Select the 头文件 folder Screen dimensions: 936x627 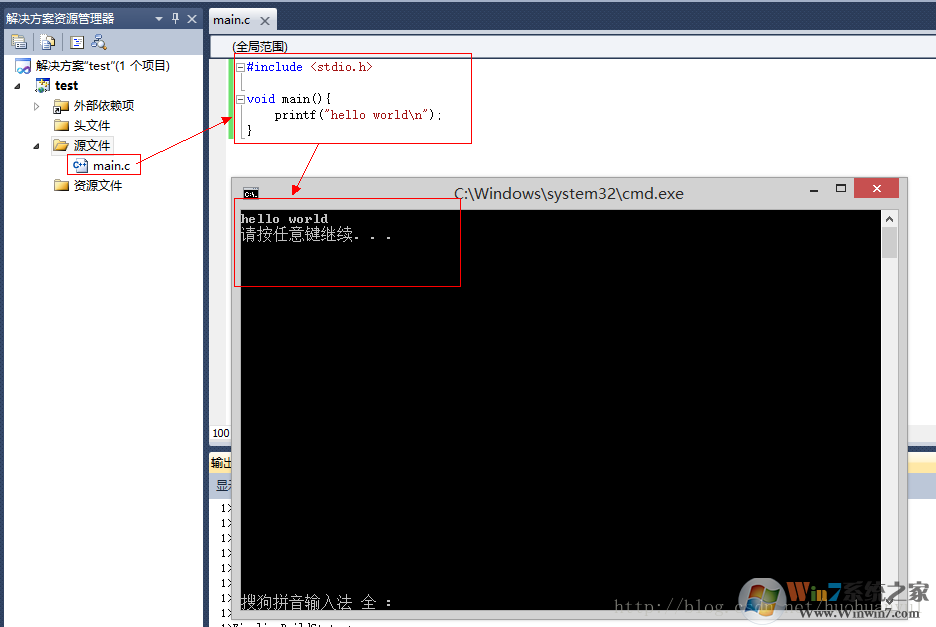pyautogui.click(x=91, y=125)
